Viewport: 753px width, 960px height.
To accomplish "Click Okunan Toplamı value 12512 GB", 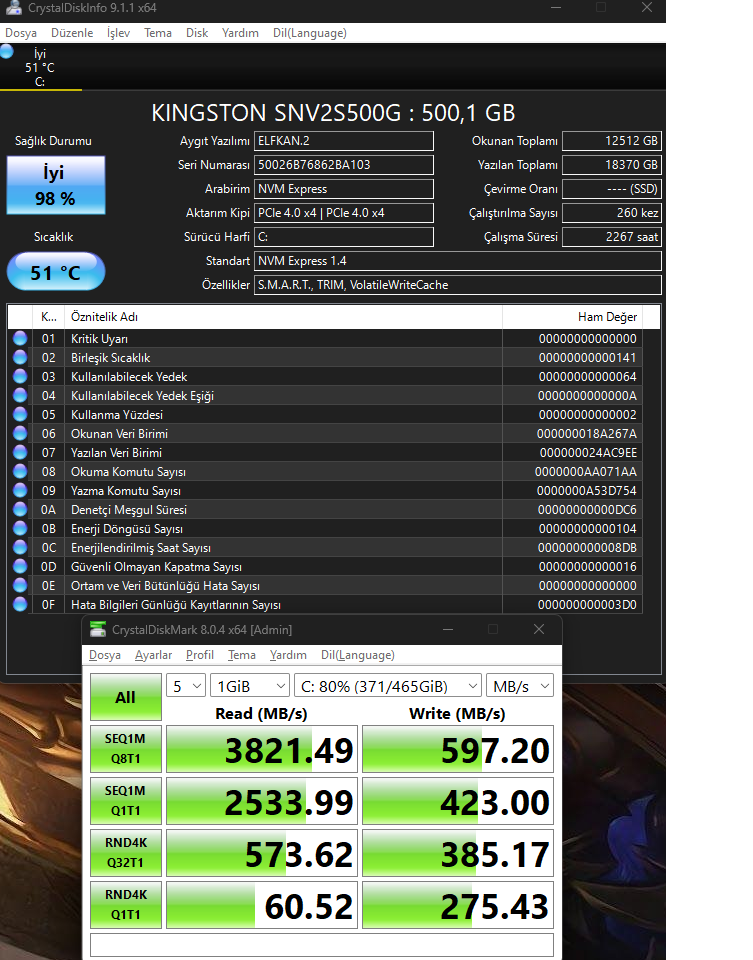I will tap(612, 141).
